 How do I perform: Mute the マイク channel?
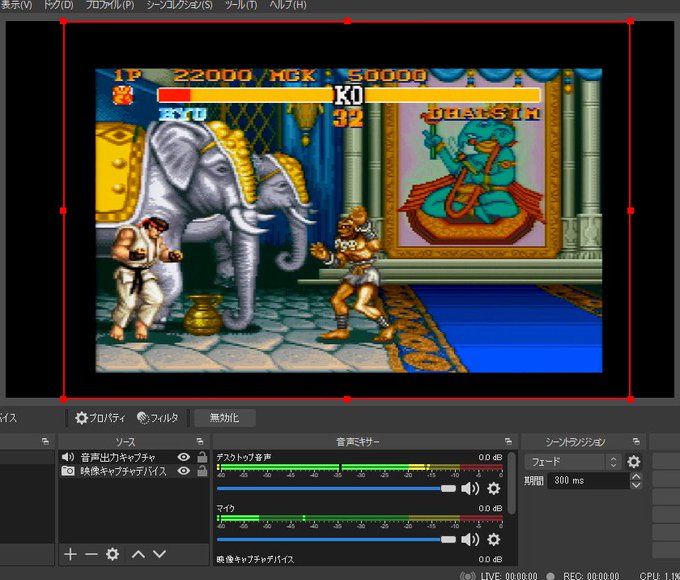(470, 540)
